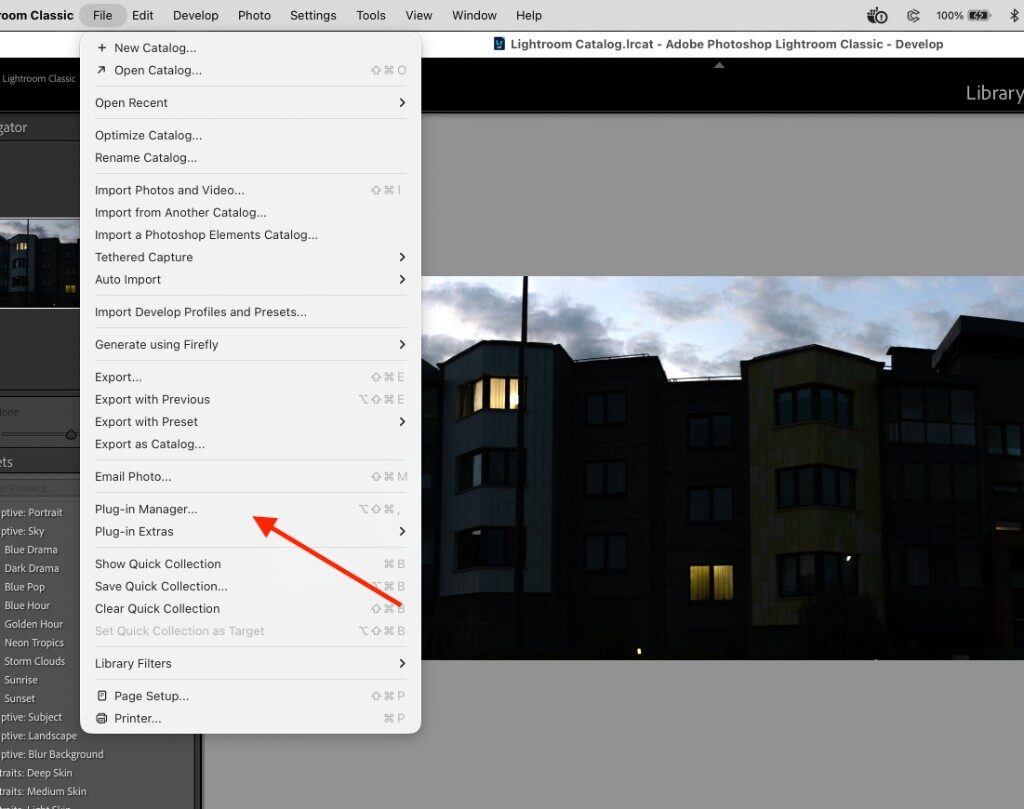Image resolution: width=1024 pixels, height=809 pixels.
Task: Switch to the Library module
Action: coord(995,93)
